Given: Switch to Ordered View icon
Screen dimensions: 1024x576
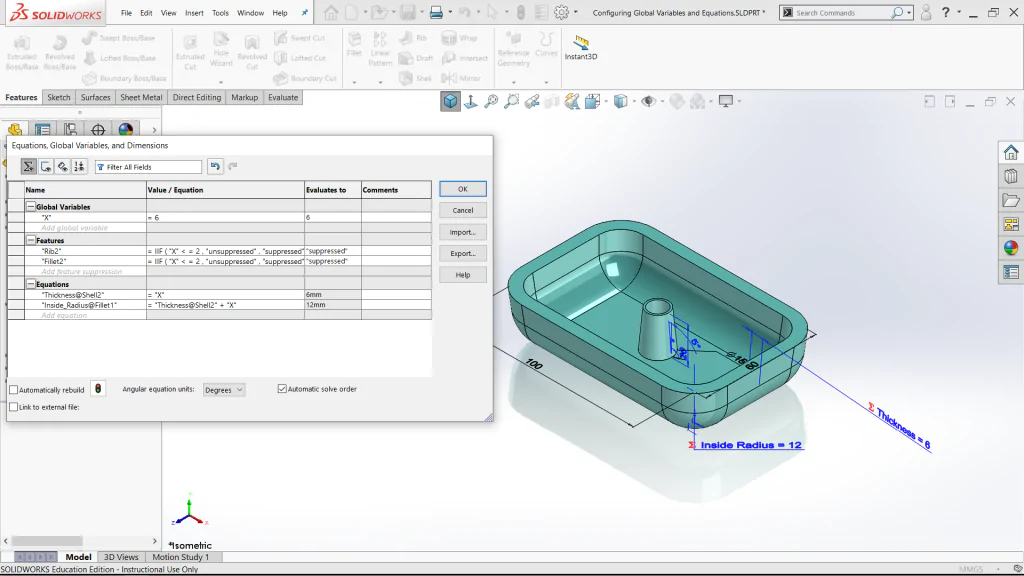Looking at the screenshot, I should point(79,167).
